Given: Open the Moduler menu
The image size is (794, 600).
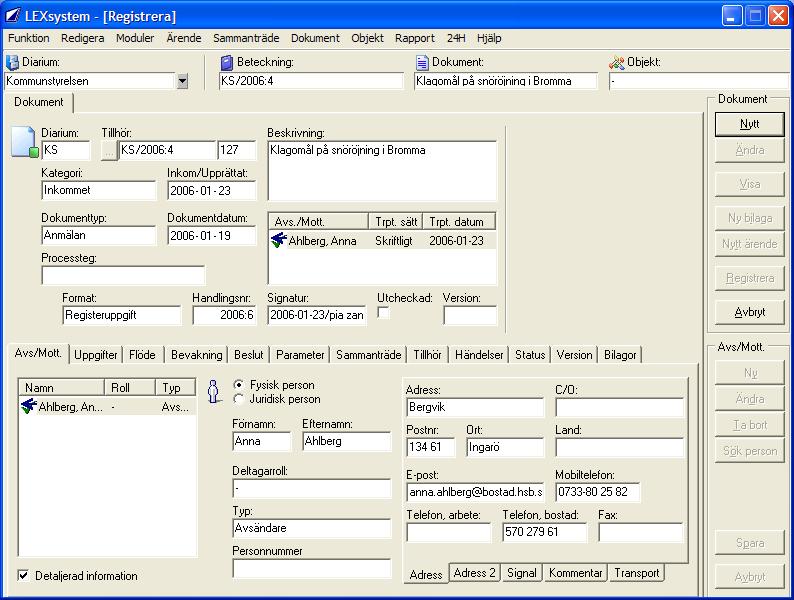Looking at the screenshot, I should pos(135,38).
